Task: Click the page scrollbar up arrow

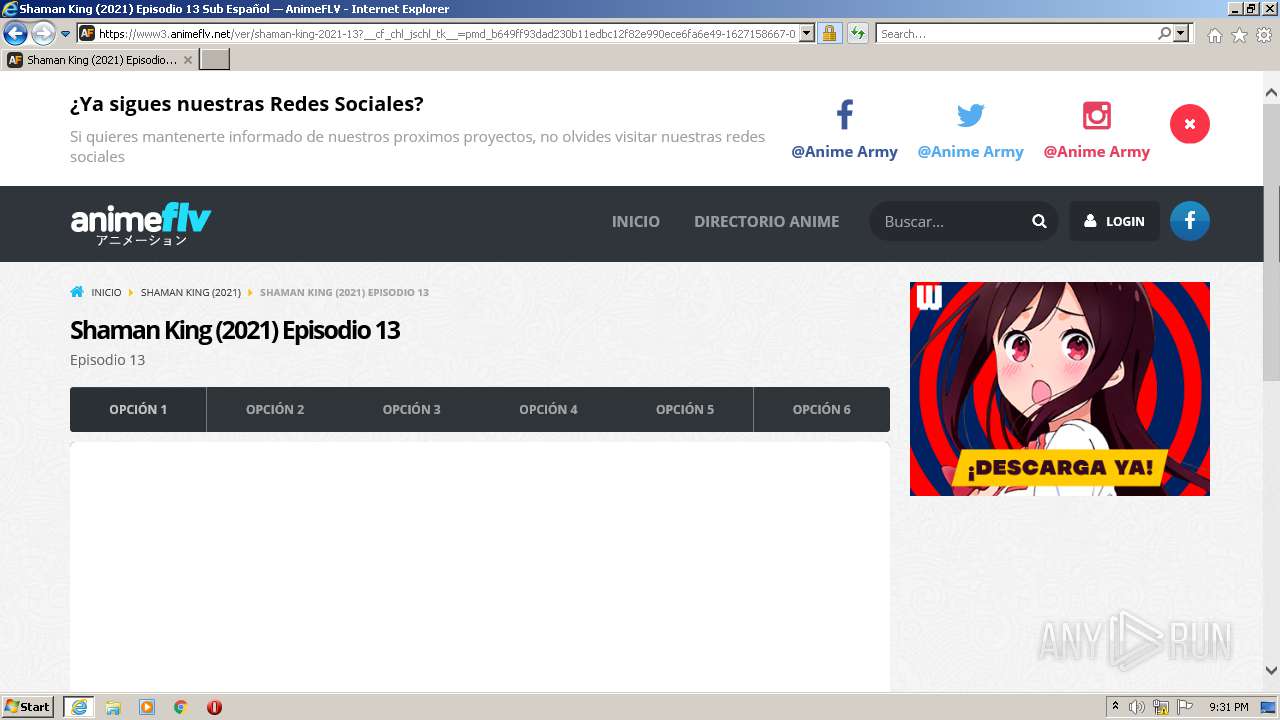Action: [1271, 93]
